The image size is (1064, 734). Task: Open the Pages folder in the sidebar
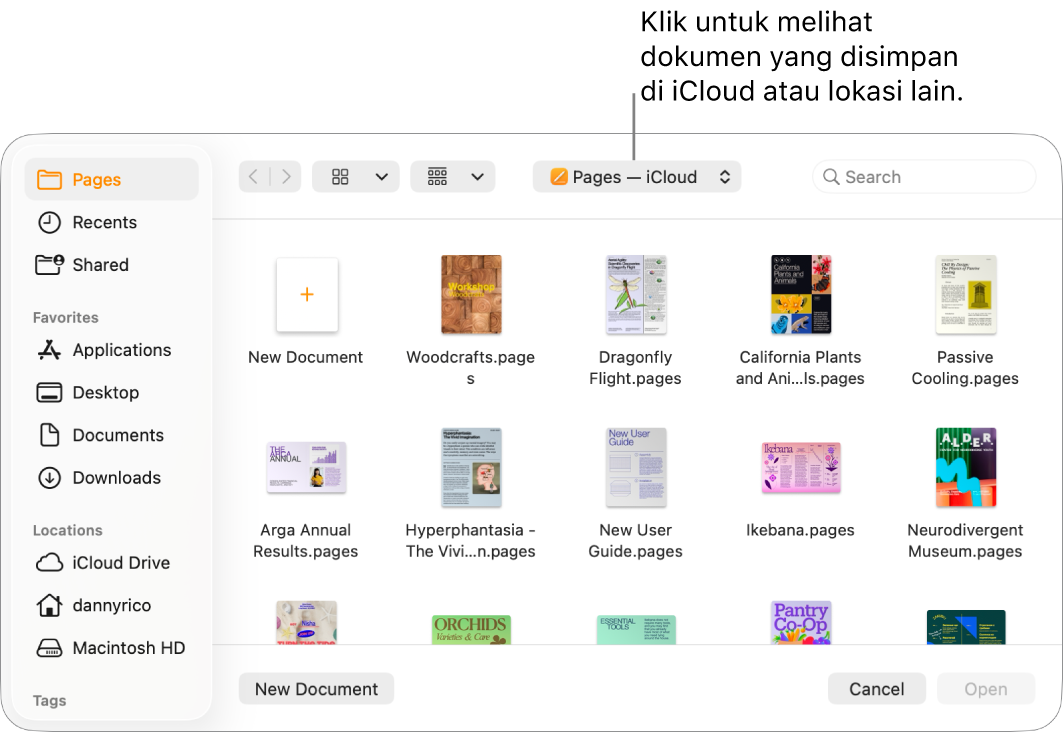tap(96, 180)
